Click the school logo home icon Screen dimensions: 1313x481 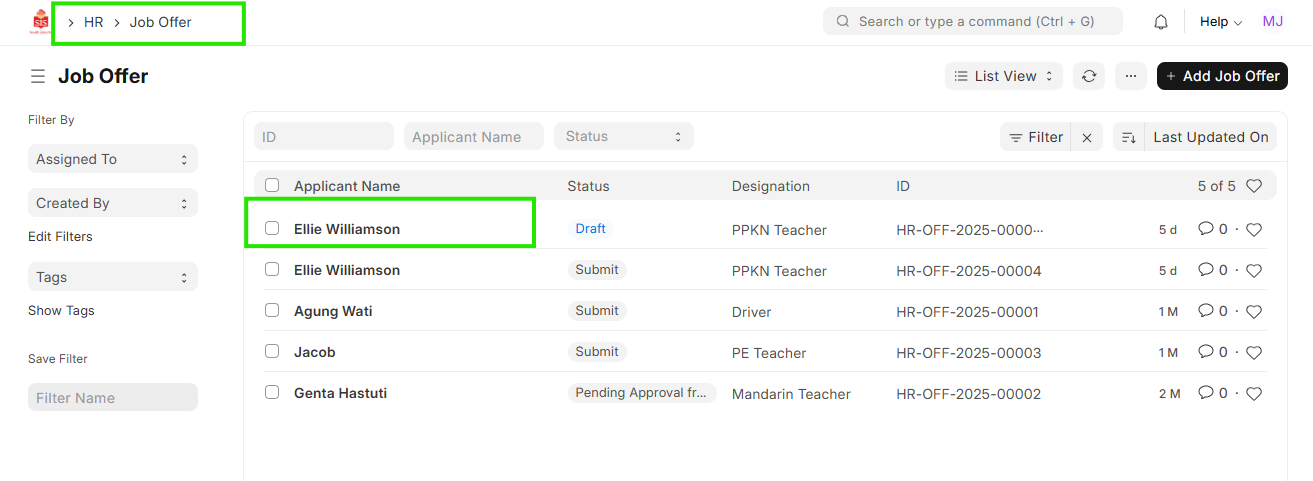40,22
